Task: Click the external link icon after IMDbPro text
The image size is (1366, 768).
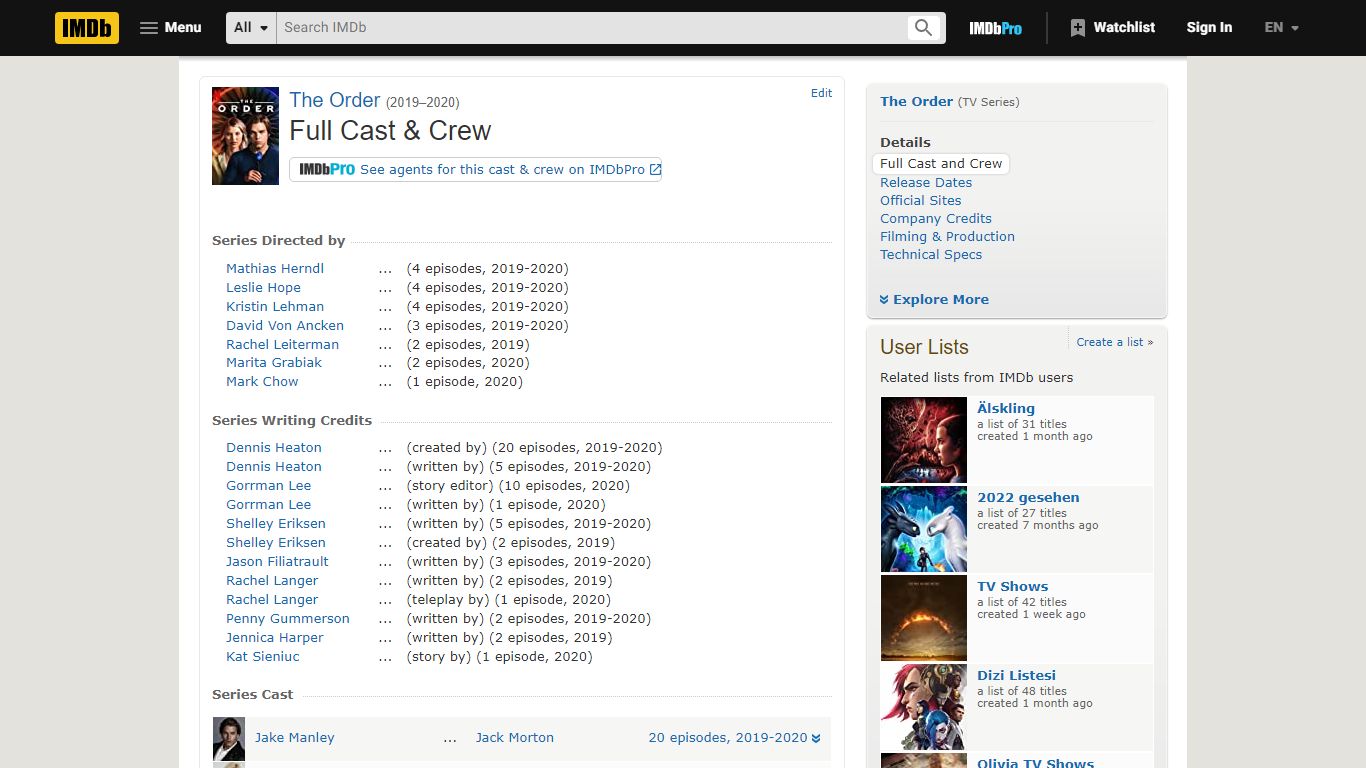Action: pos(655,170)
